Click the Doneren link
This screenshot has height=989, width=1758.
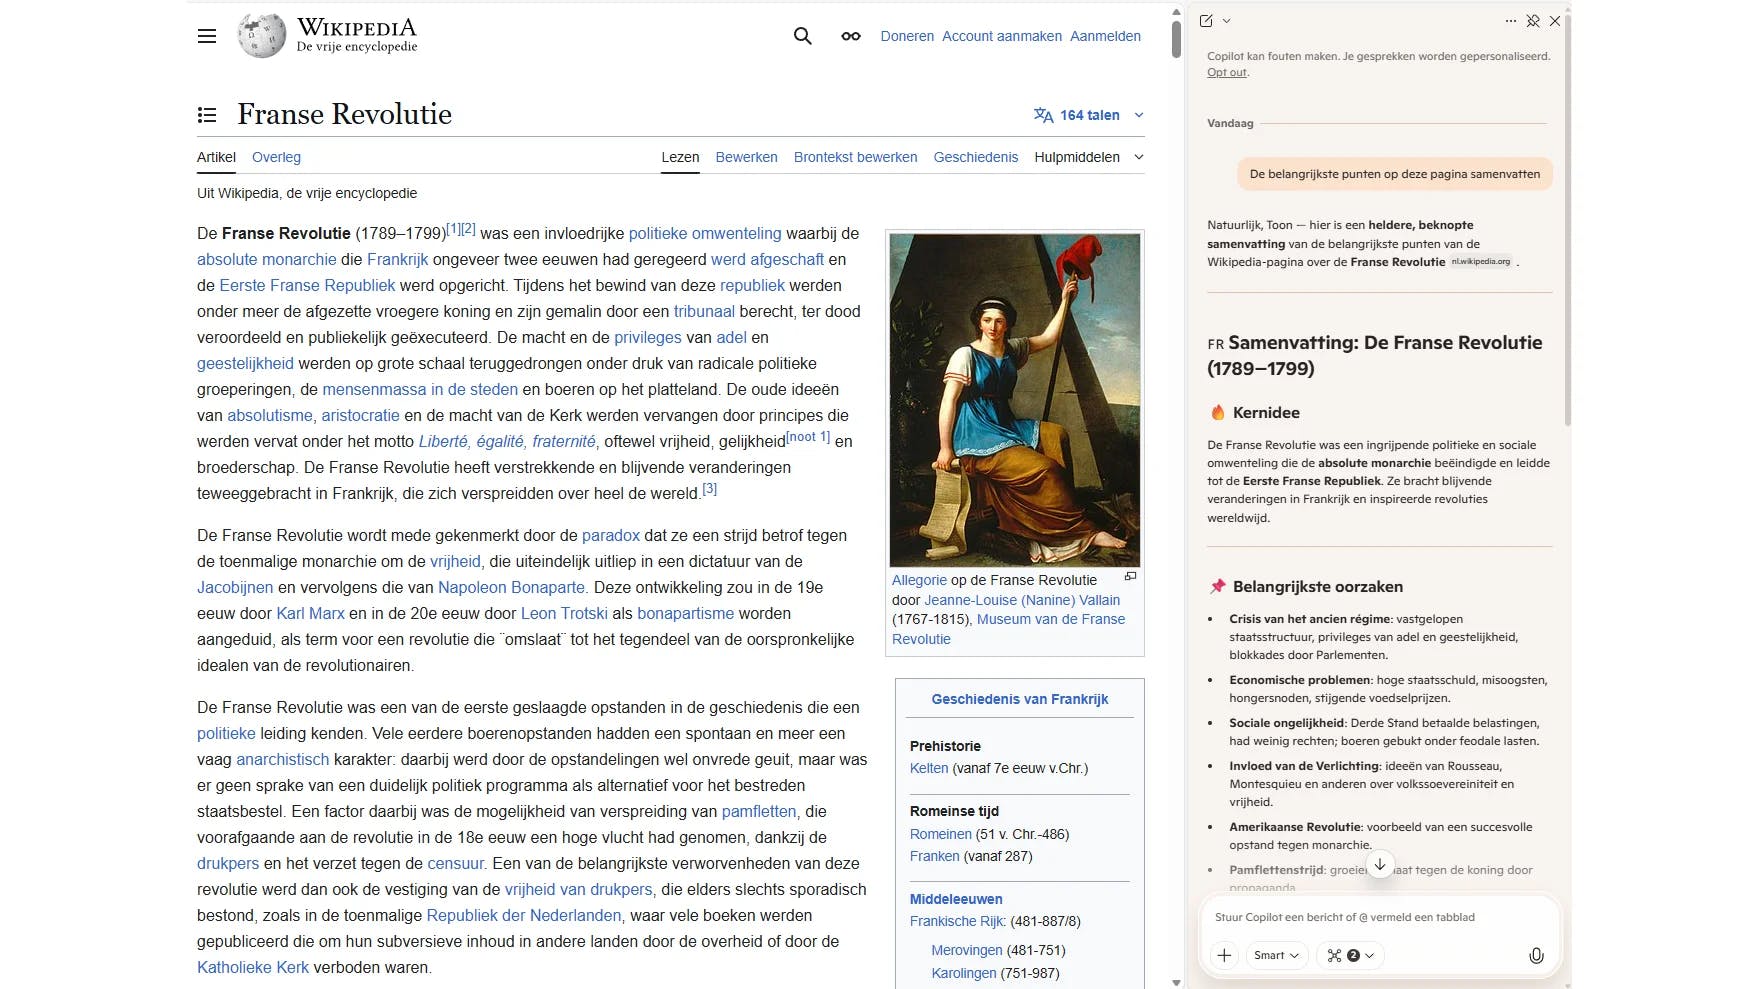pos(907,36)
